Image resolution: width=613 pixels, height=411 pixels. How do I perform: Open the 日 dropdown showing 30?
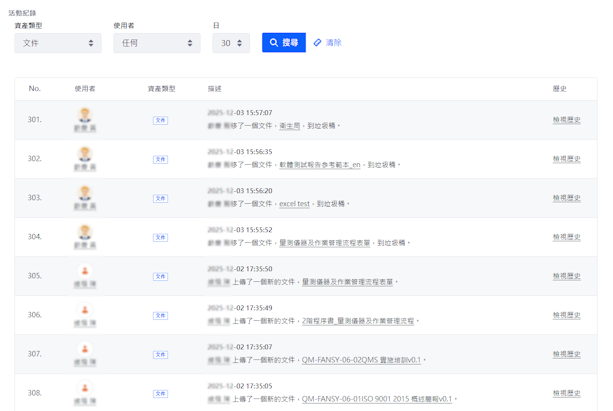coord(231,43)
